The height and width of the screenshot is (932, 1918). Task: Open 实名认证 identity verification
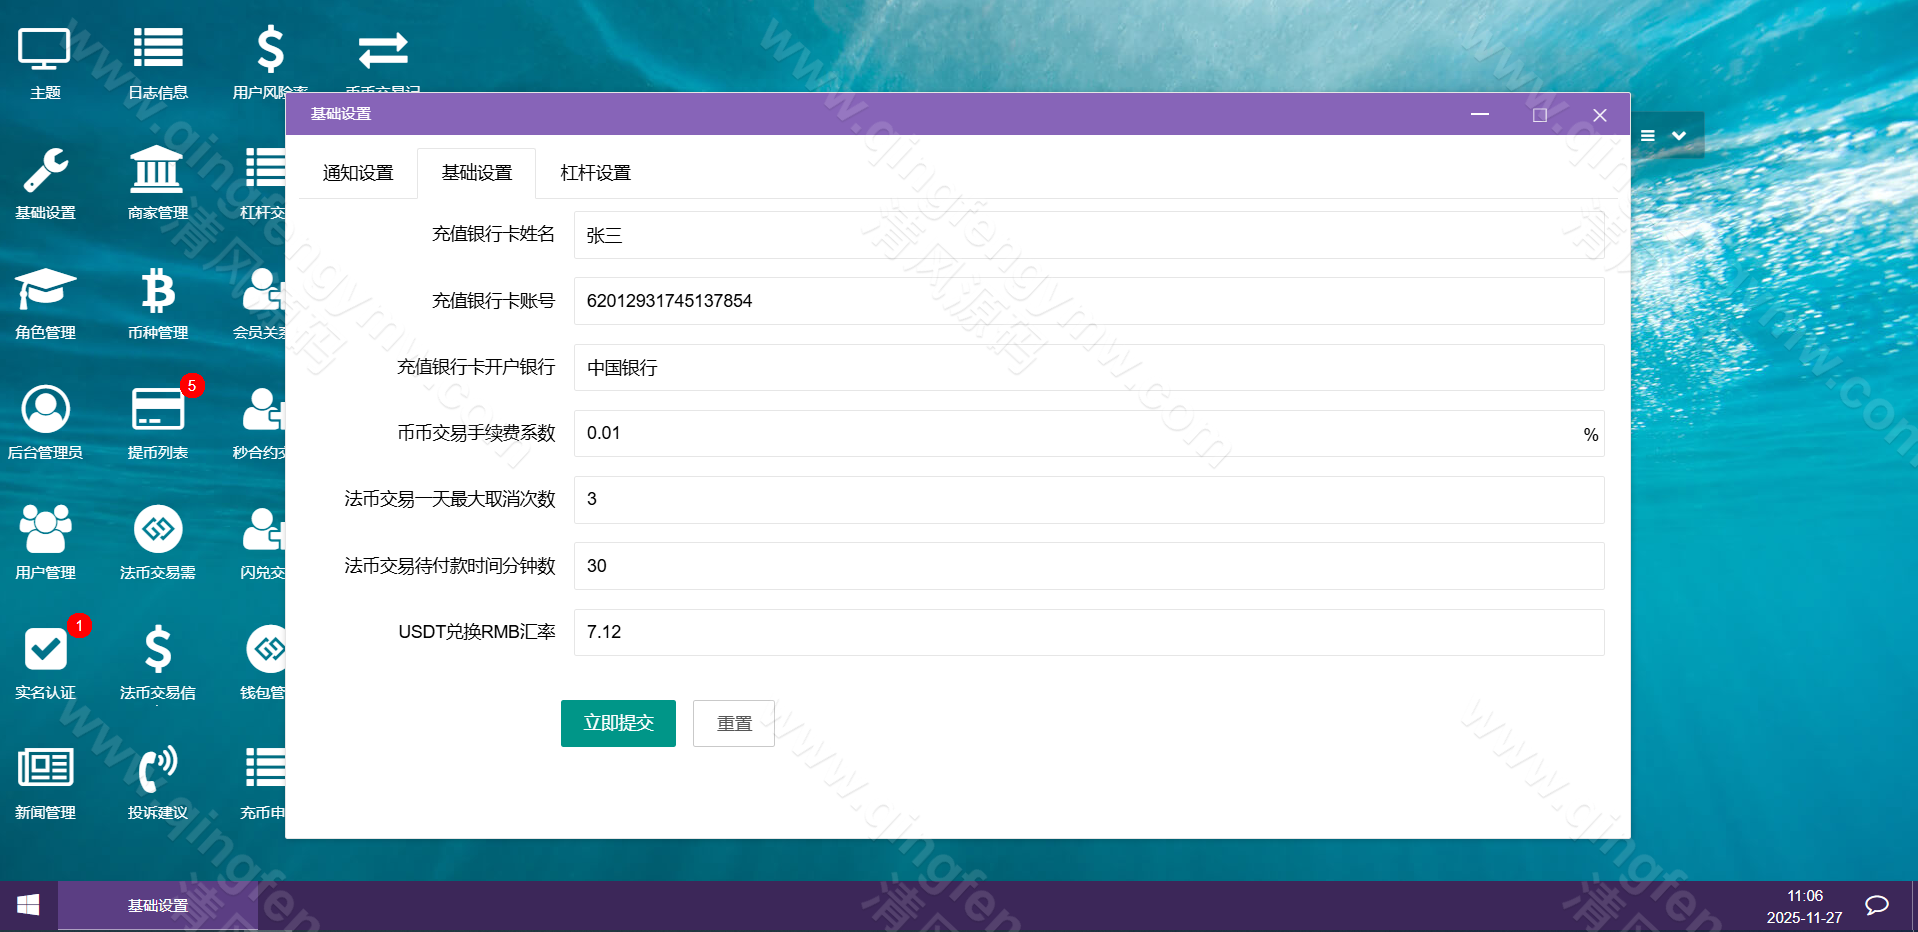pos(44,660)
